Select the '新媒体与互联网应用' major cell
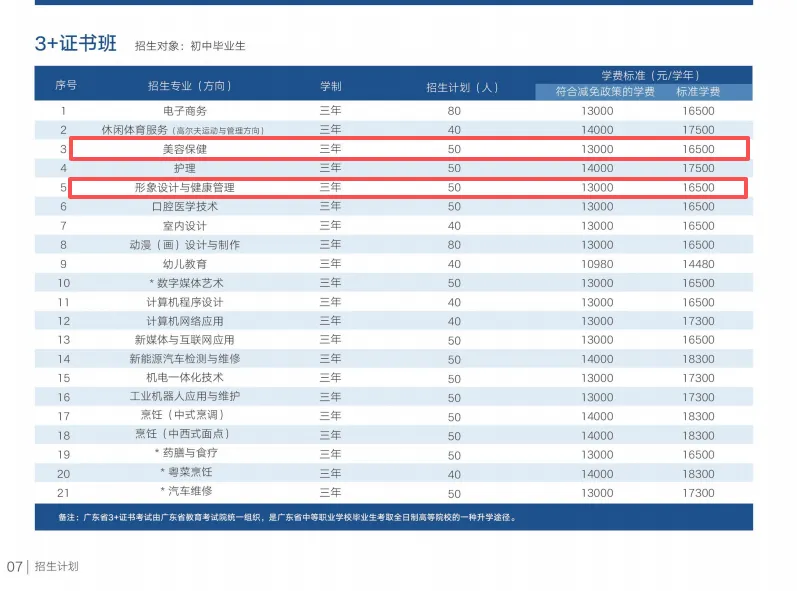This screenshot has height=591, width=797. [185, 340]
